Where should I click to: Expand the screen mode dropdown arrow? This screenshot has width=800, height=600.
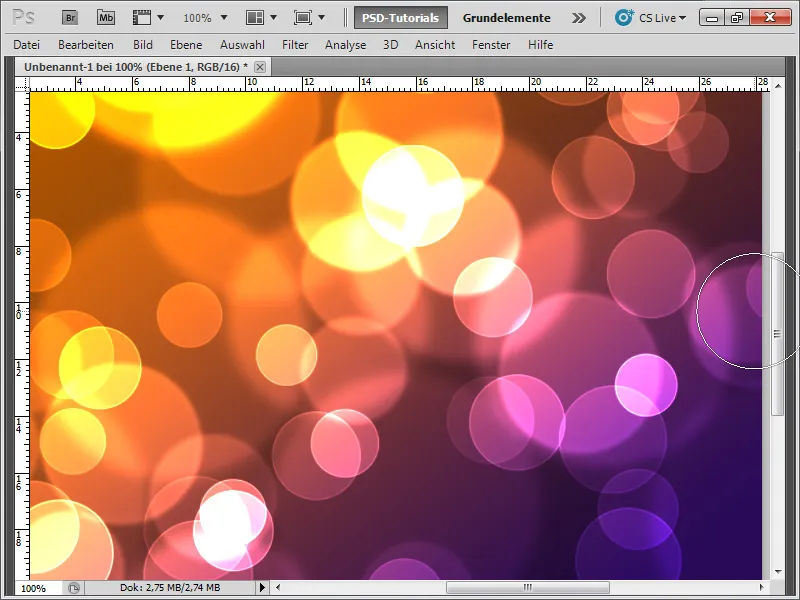(x=321, y=18)
